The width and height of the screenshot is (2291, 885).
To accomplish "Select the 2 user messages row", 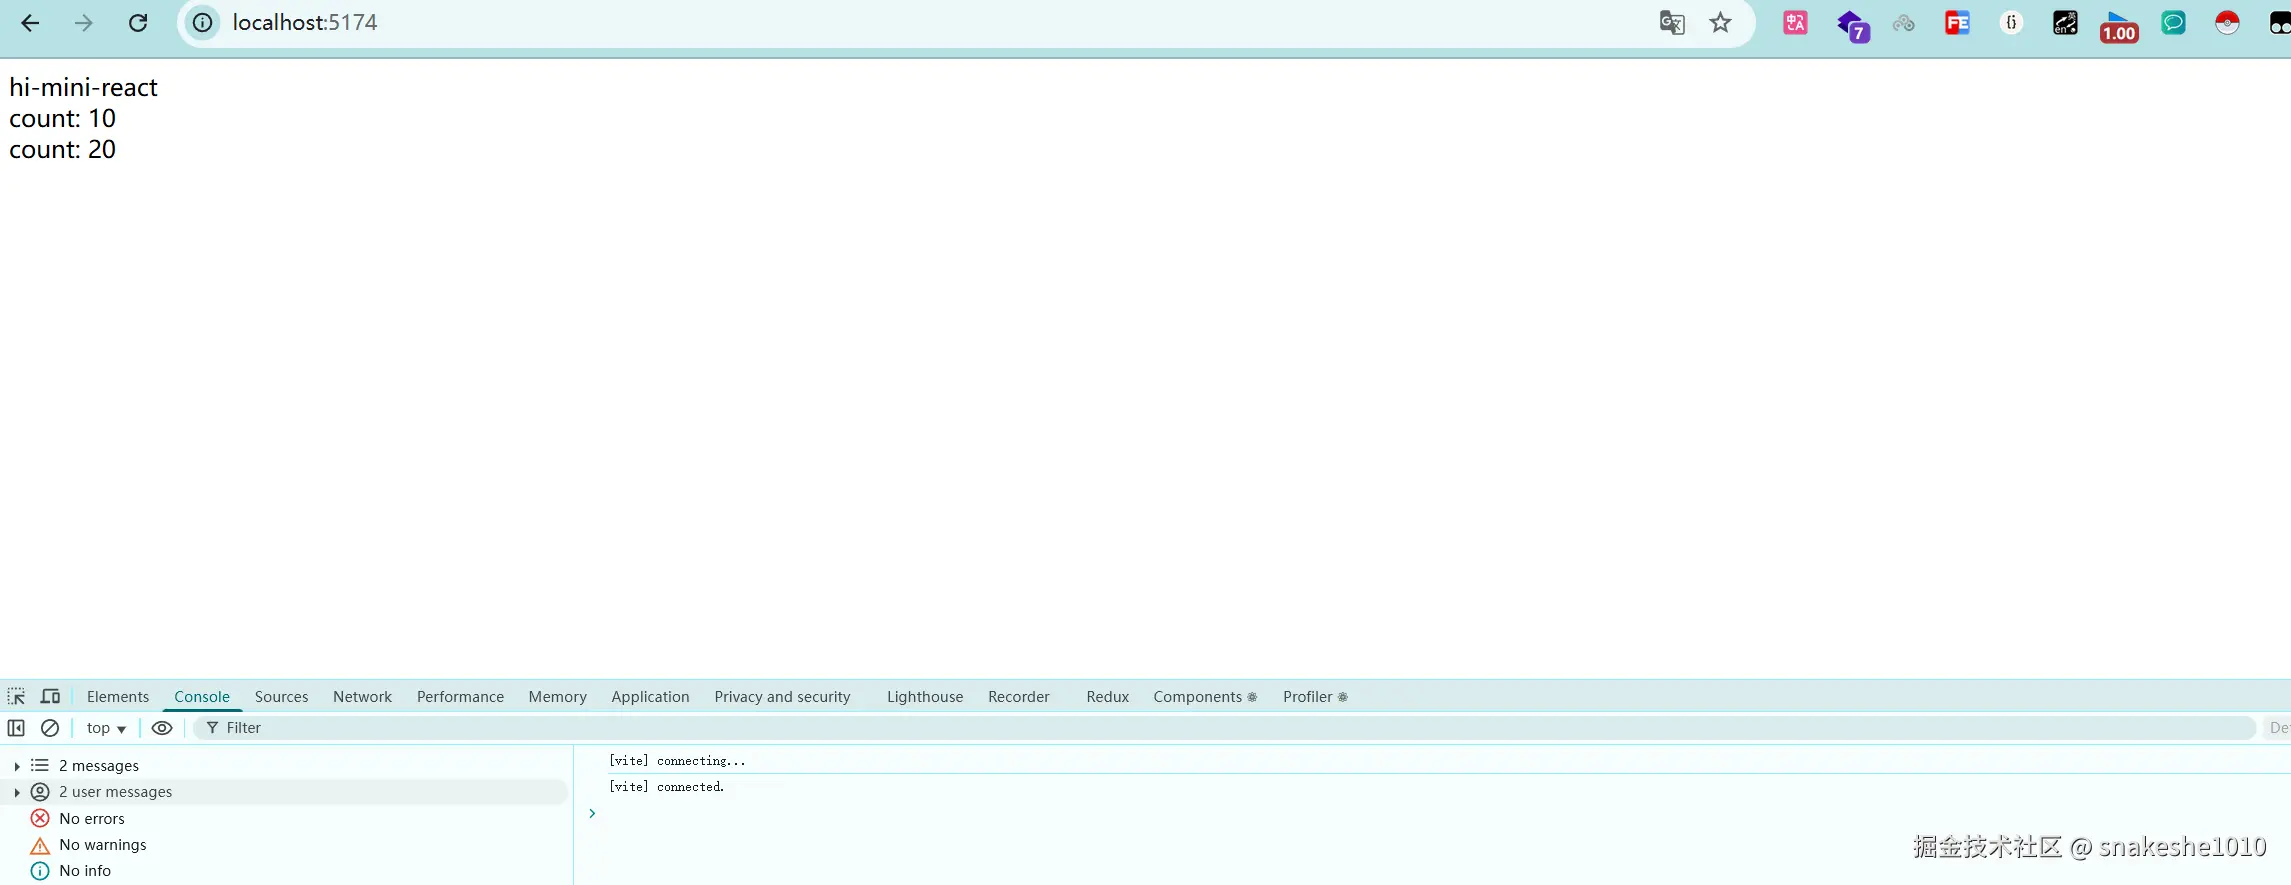I will tap(285, 792).
